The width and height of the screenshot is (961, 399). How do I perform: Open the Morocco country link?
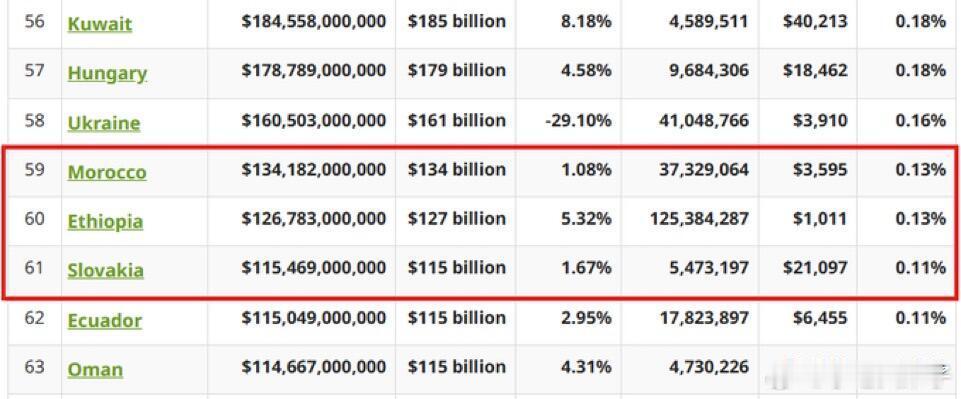pyautogui.click(x=107, y=172)
